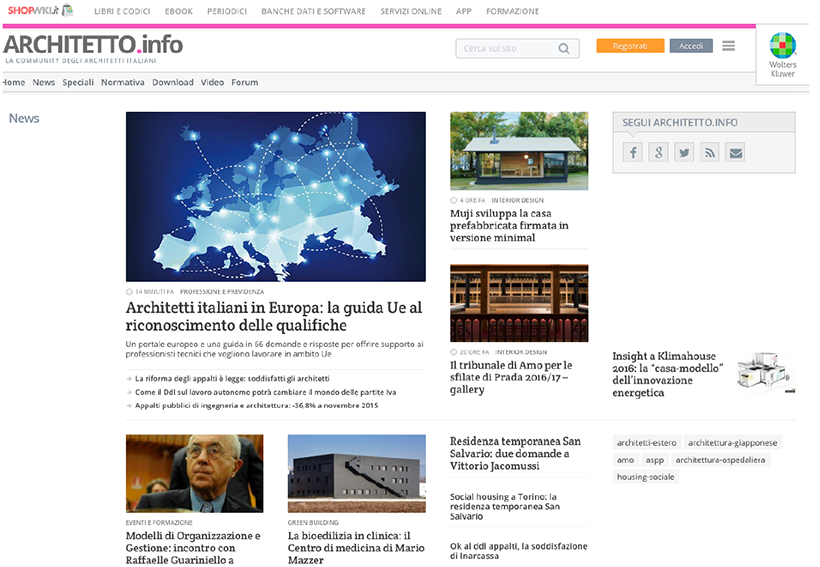Screen dimensions: 820x567
Task: Read La bioedilizia in clinica article
Action: pyautogui.click(x=356, y=548)
